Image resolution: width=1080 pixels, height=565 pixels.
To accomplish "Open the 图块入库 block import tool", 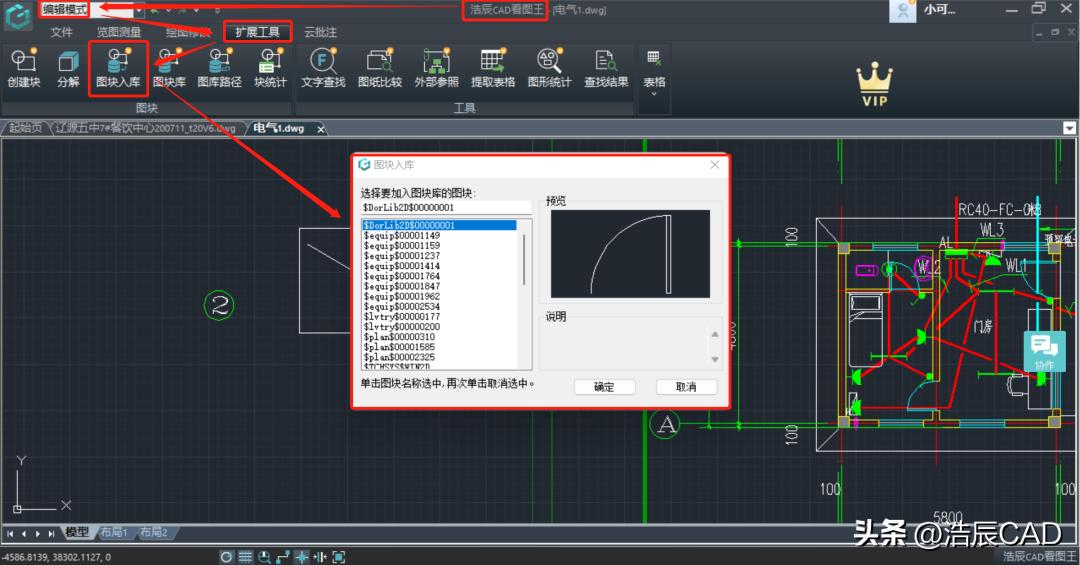I will point(118,68).
